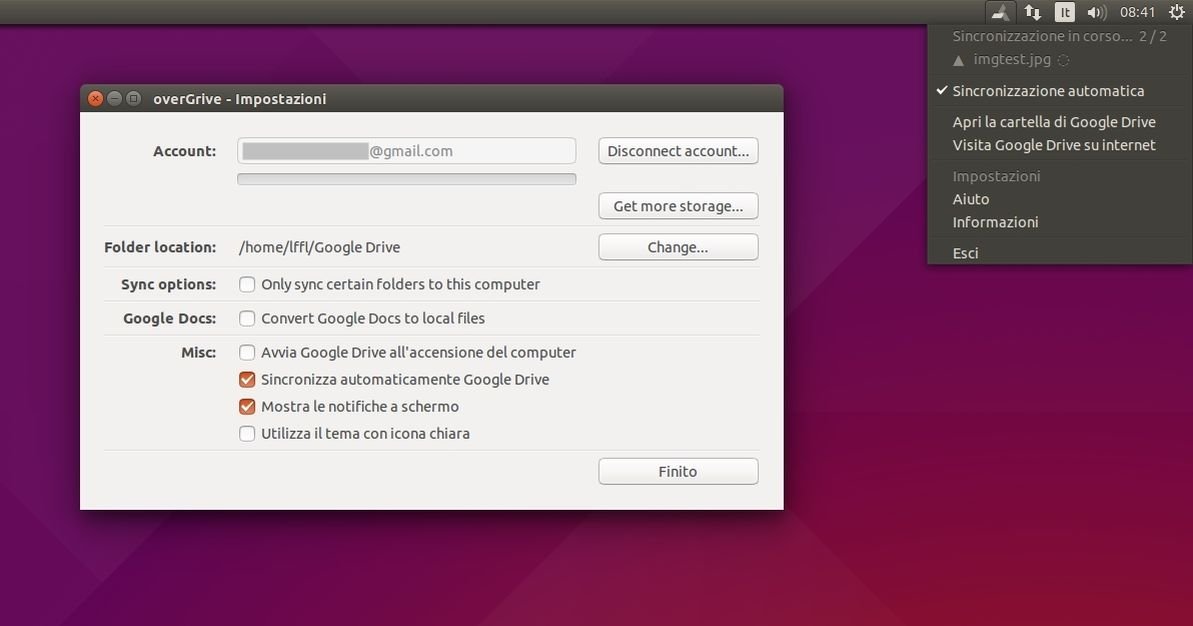Click the 'Google Docs:' label

pyautogui.click(x=170, y=319)
